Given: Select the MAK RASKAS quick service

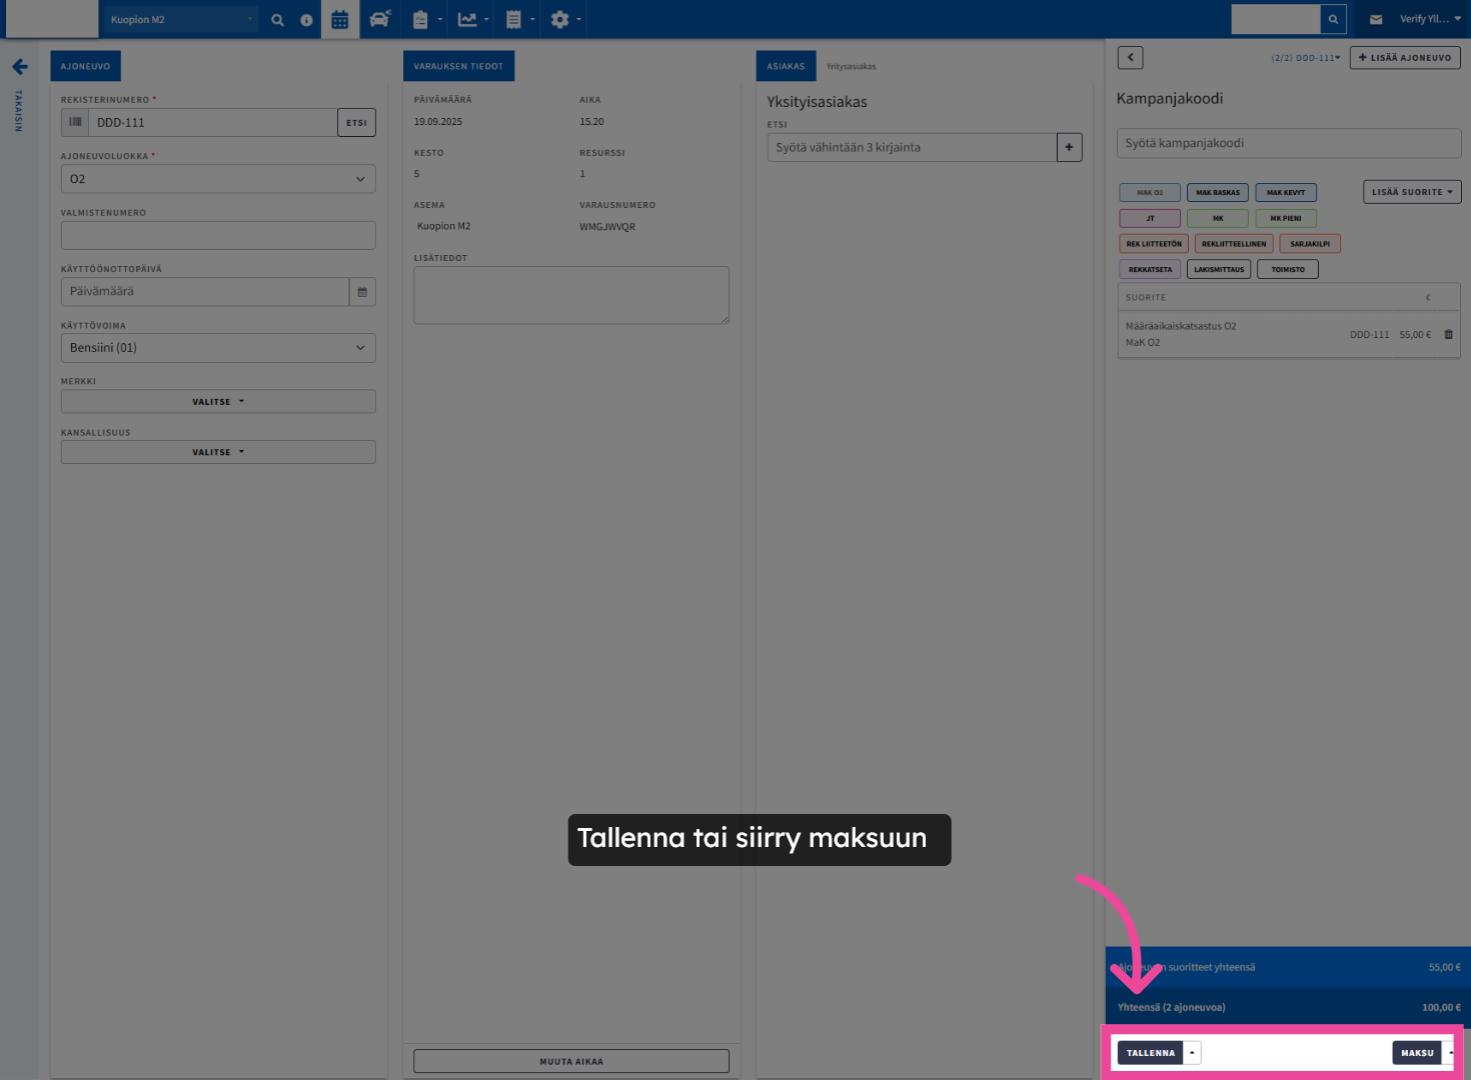Looking at the screenshot, I should [1218, 192].
